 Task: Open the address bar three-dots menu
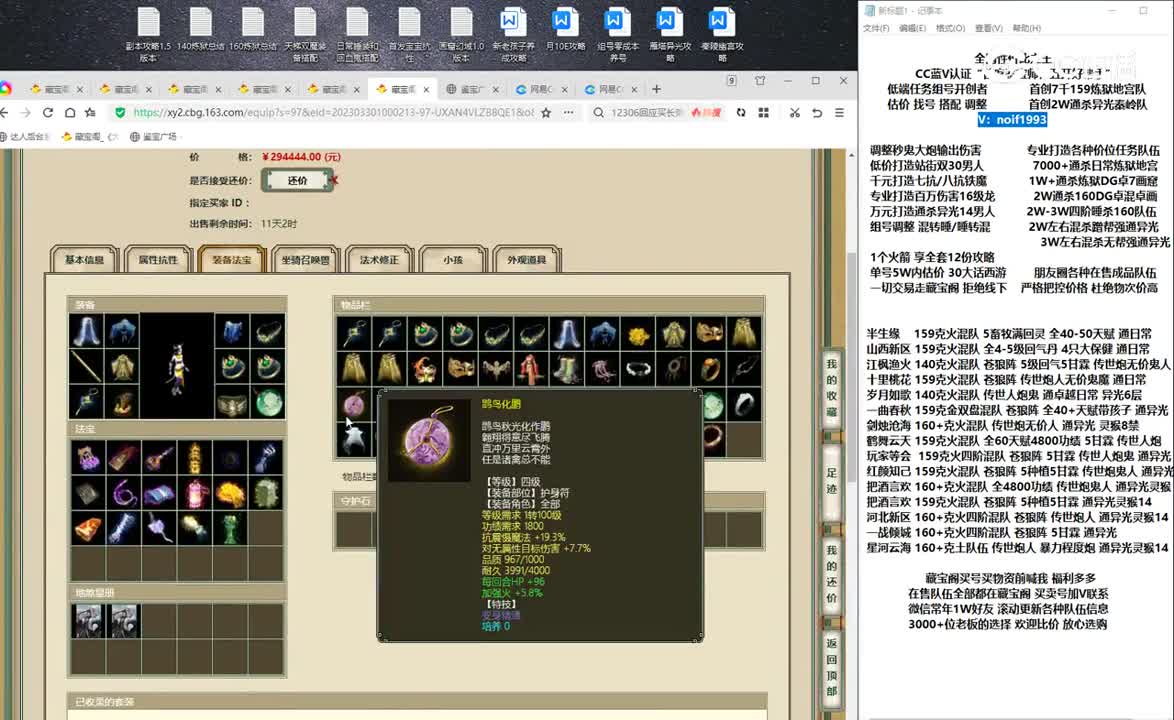[x=569, y=112]
